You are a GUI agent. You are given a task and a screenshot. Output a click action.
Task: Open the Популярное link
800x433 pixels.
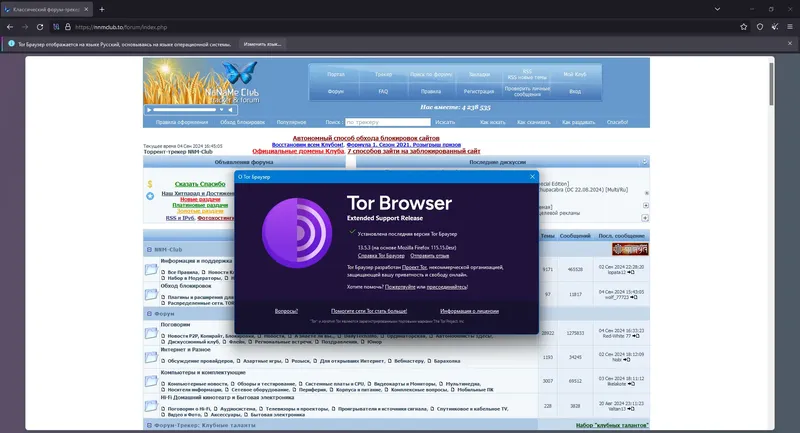tap(291, 122)
